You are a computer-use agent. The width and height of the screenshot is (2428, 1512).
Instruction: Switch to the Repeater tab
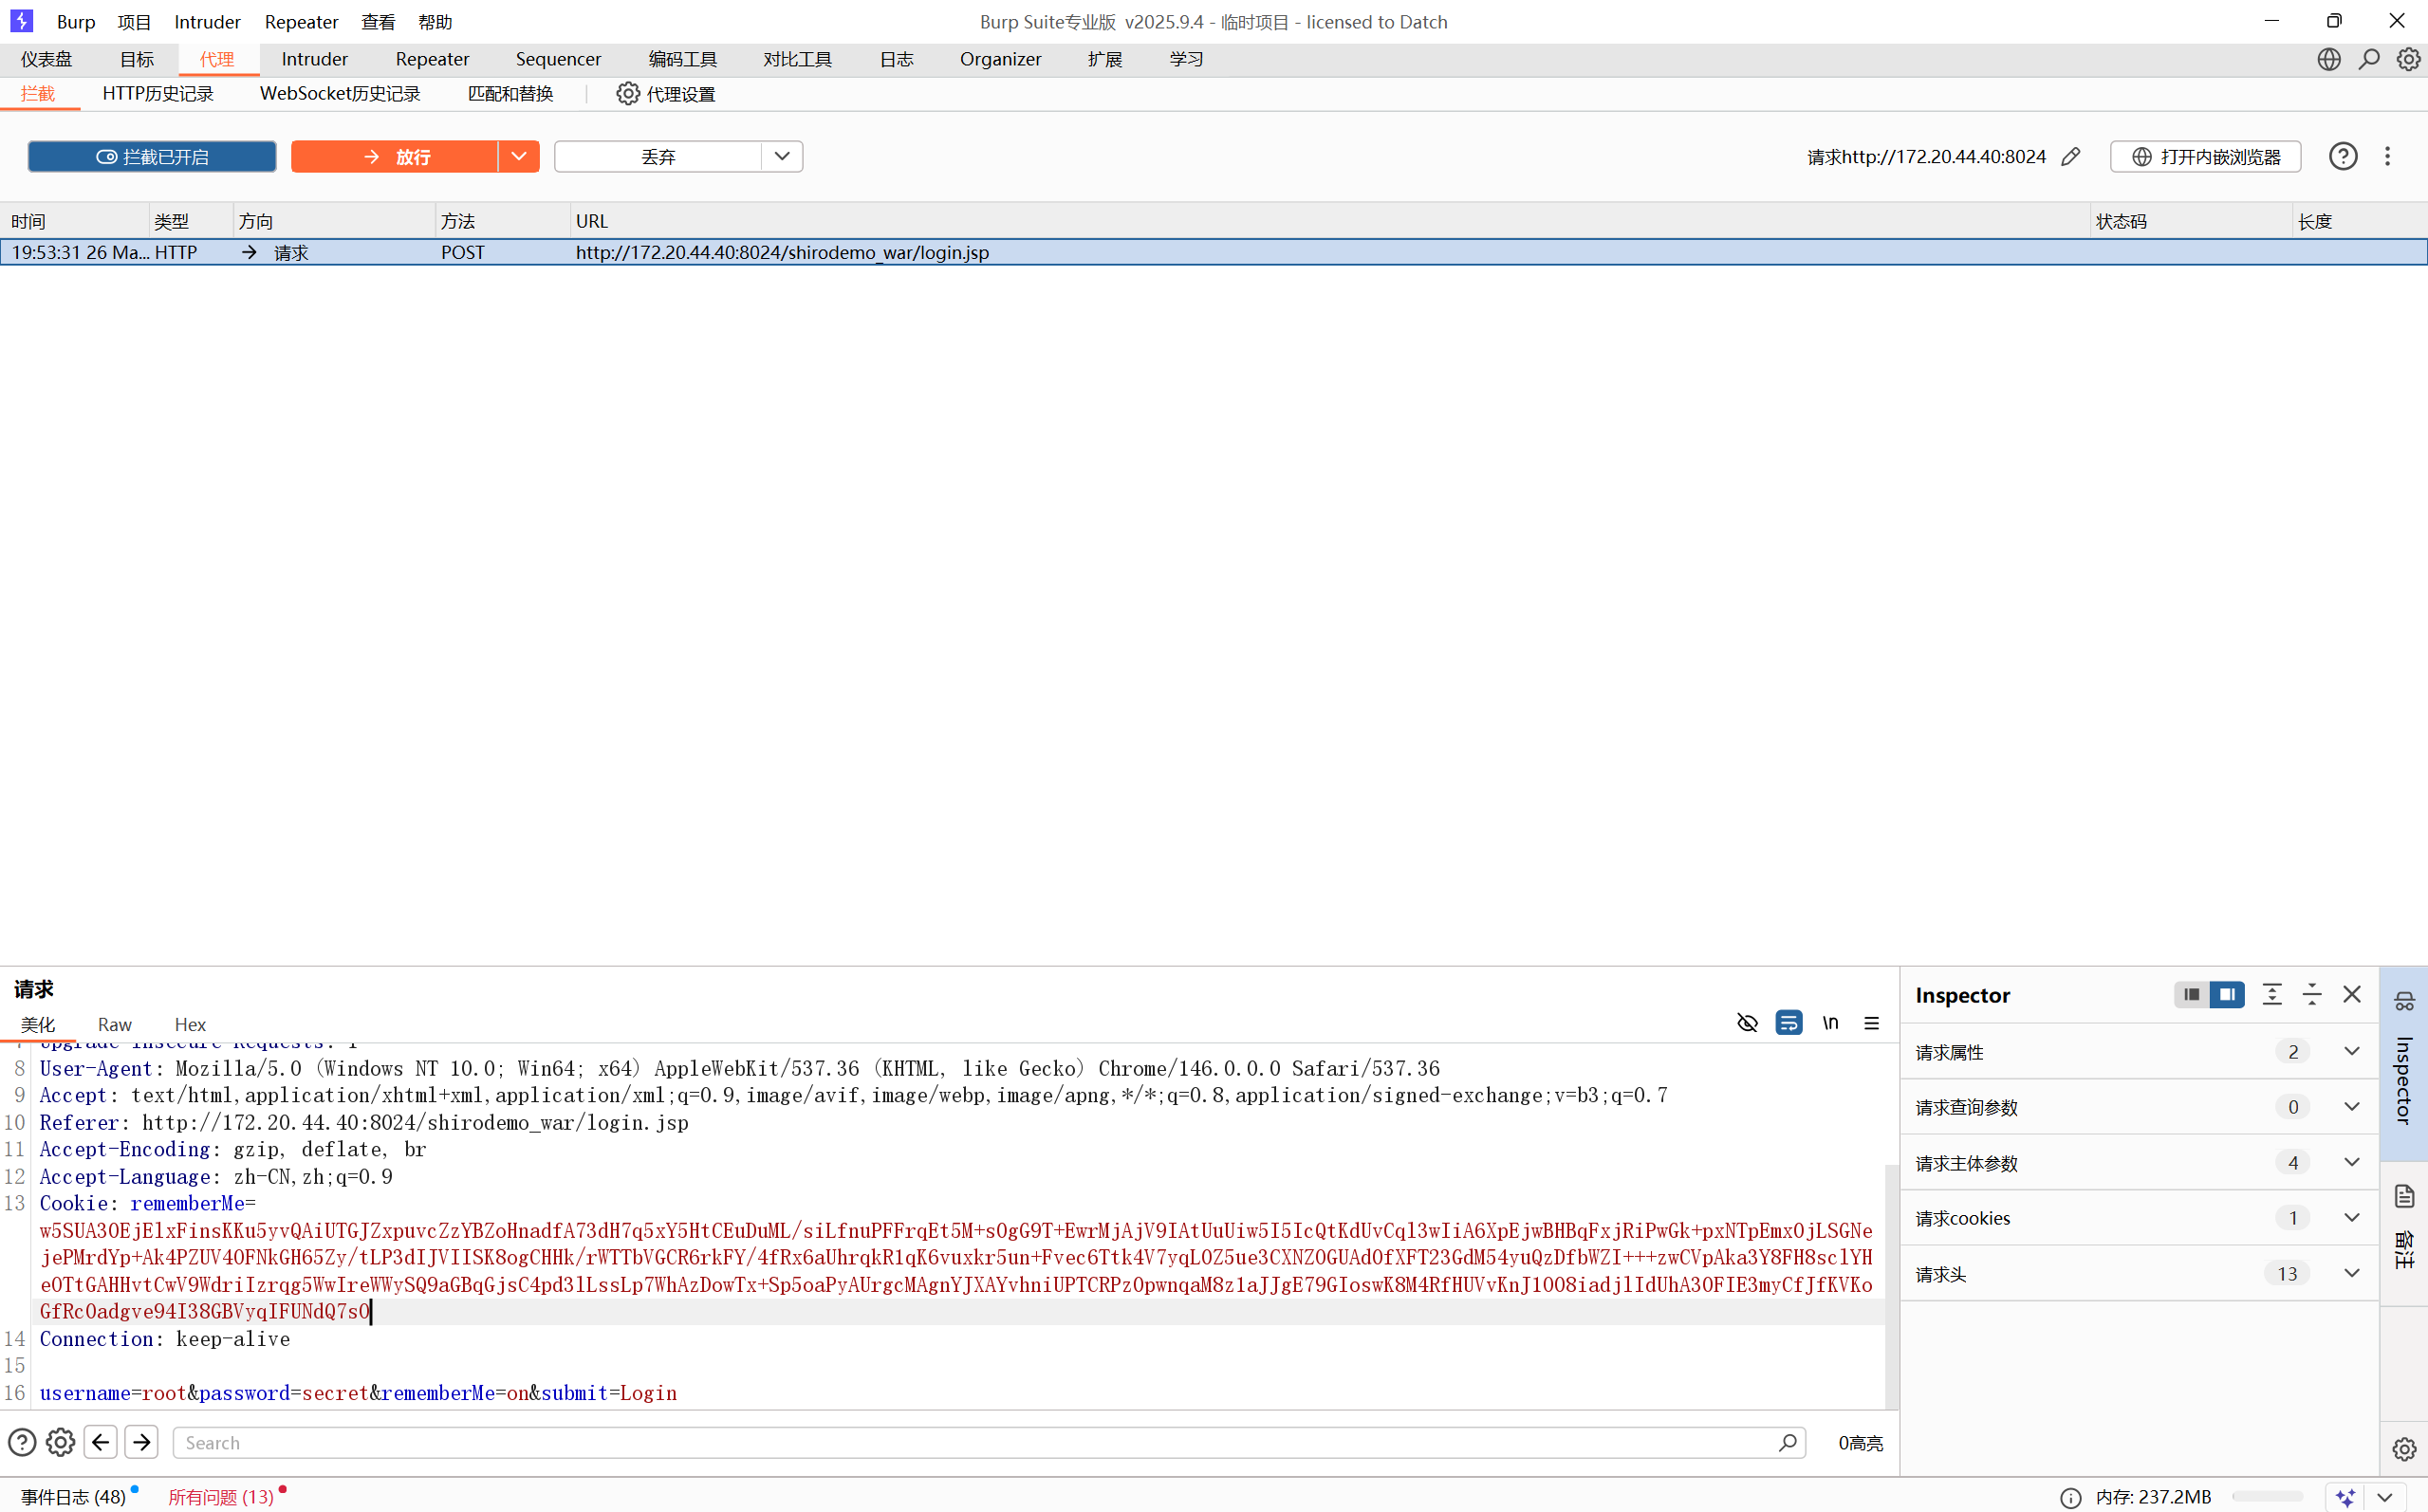(432, 59)
